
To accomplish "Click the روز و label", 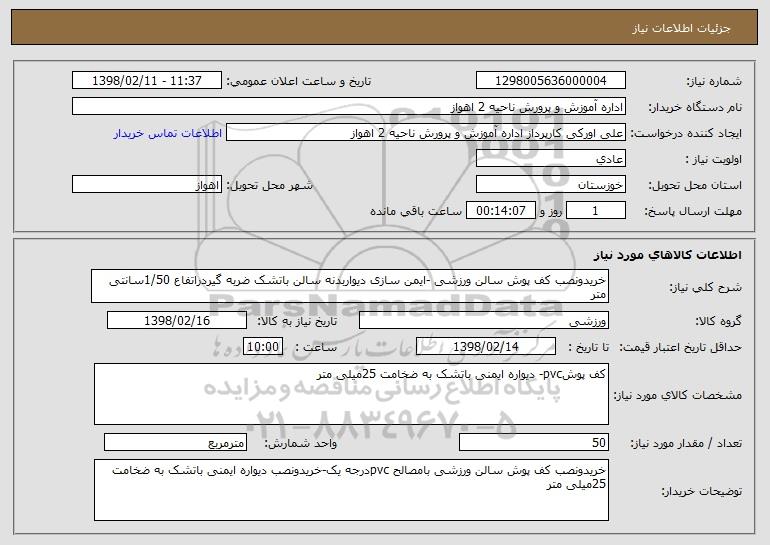I will coord(550,211).
